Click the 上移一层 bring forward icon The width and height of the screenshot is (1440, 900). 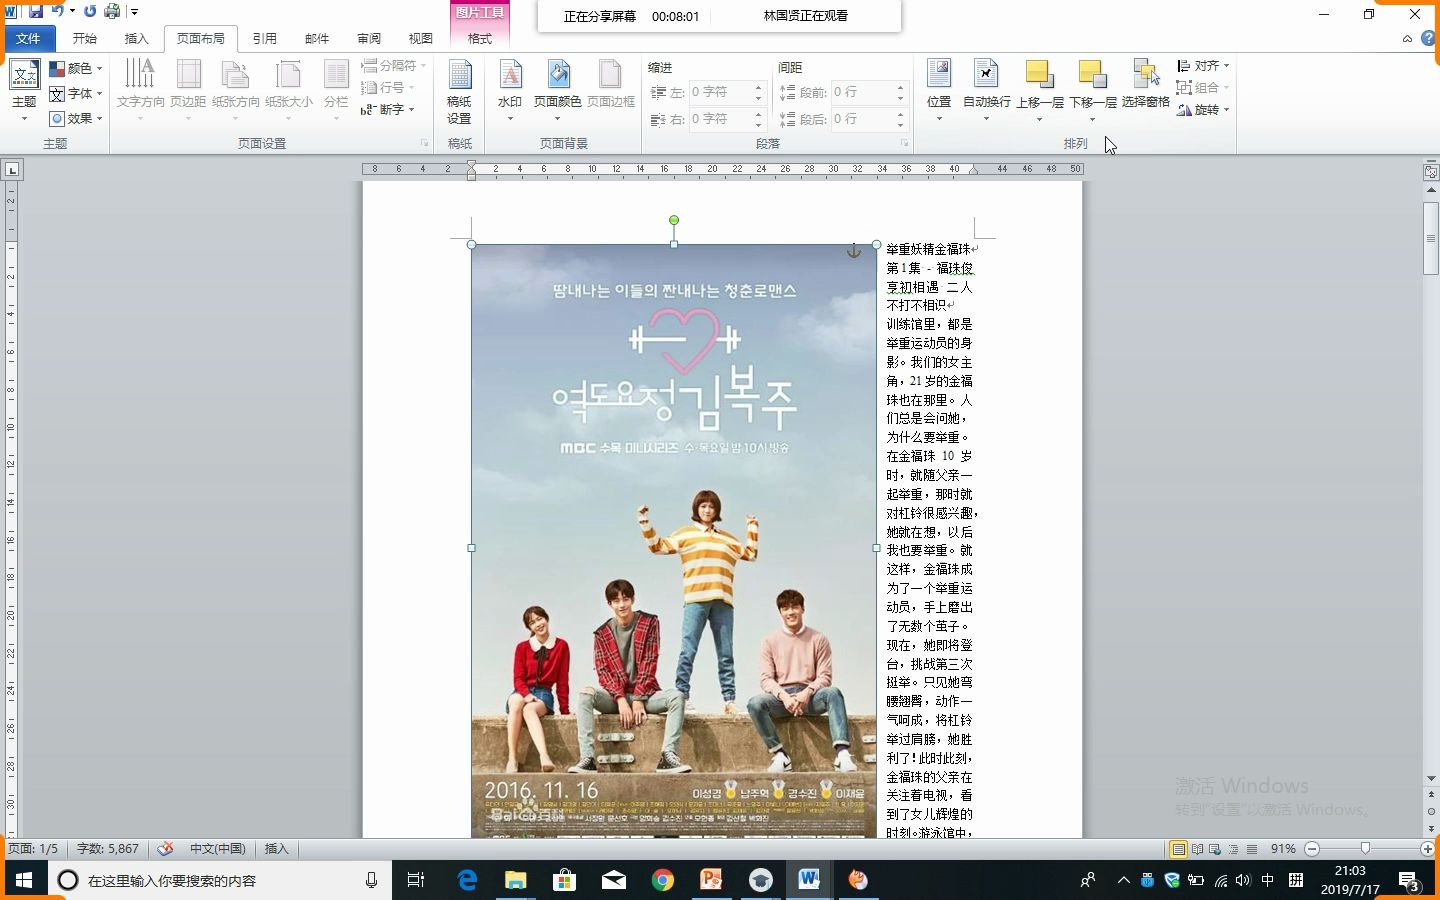point(1039,75)
